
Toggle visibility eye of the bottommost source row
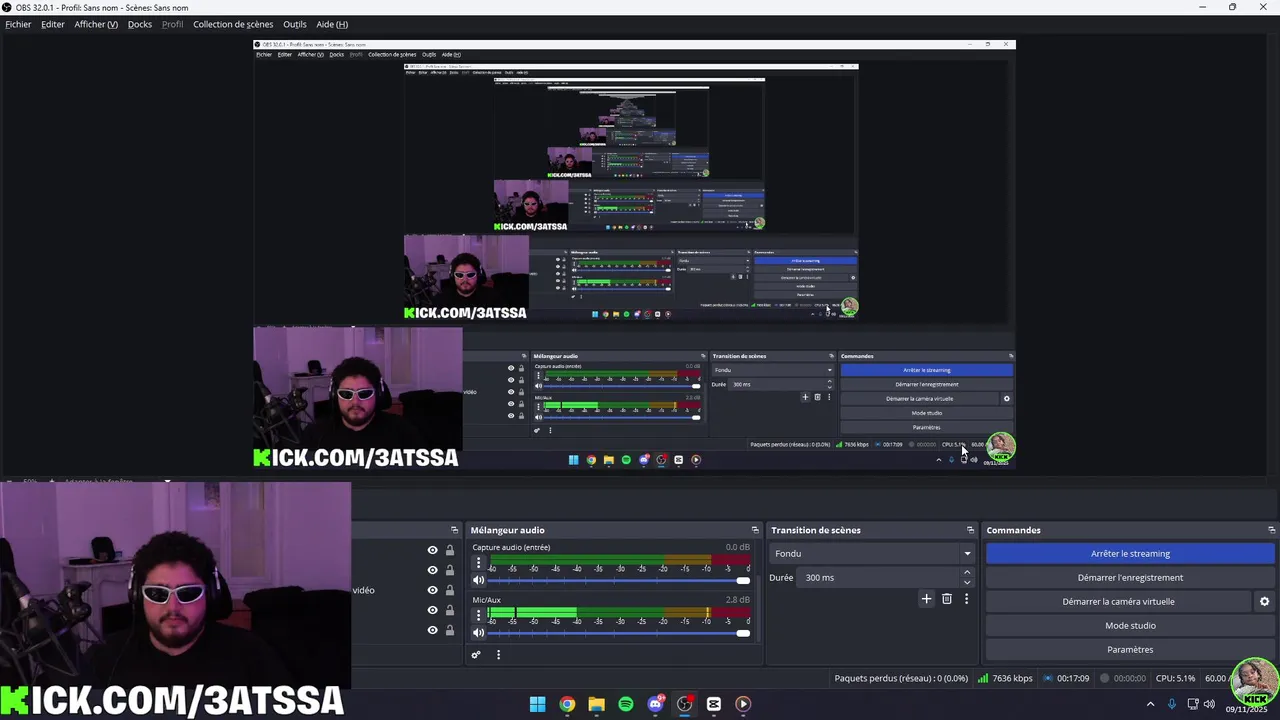[x=432, y=630]
